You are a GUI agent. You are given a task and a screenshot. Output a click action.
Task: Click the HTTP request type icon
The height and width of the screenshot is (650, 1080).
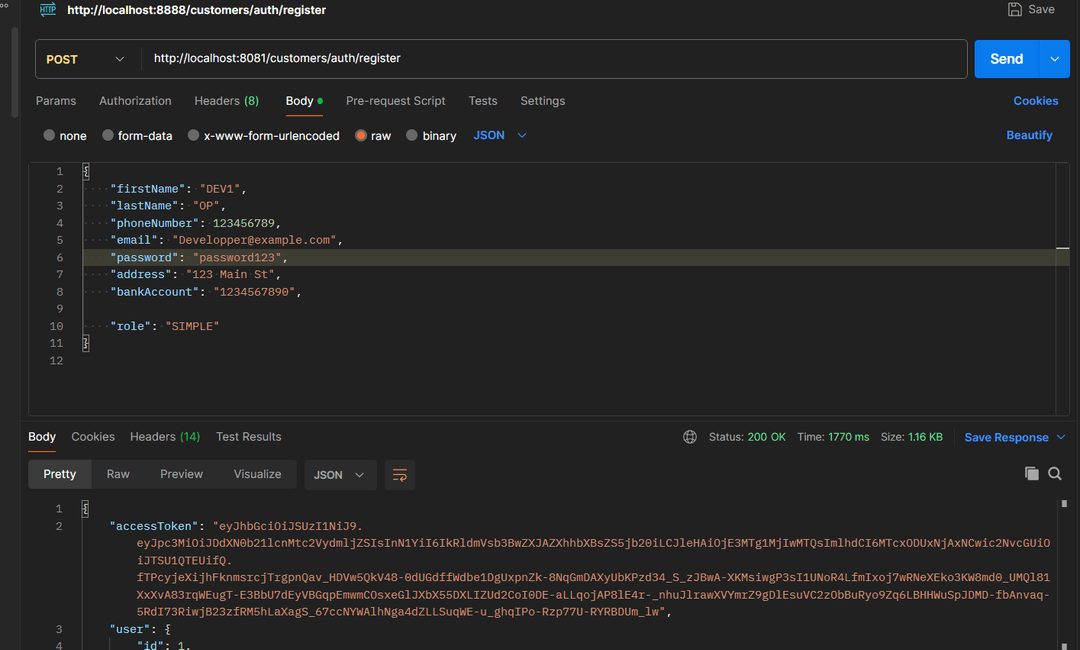pyautogui.click(x=47, y=10)
